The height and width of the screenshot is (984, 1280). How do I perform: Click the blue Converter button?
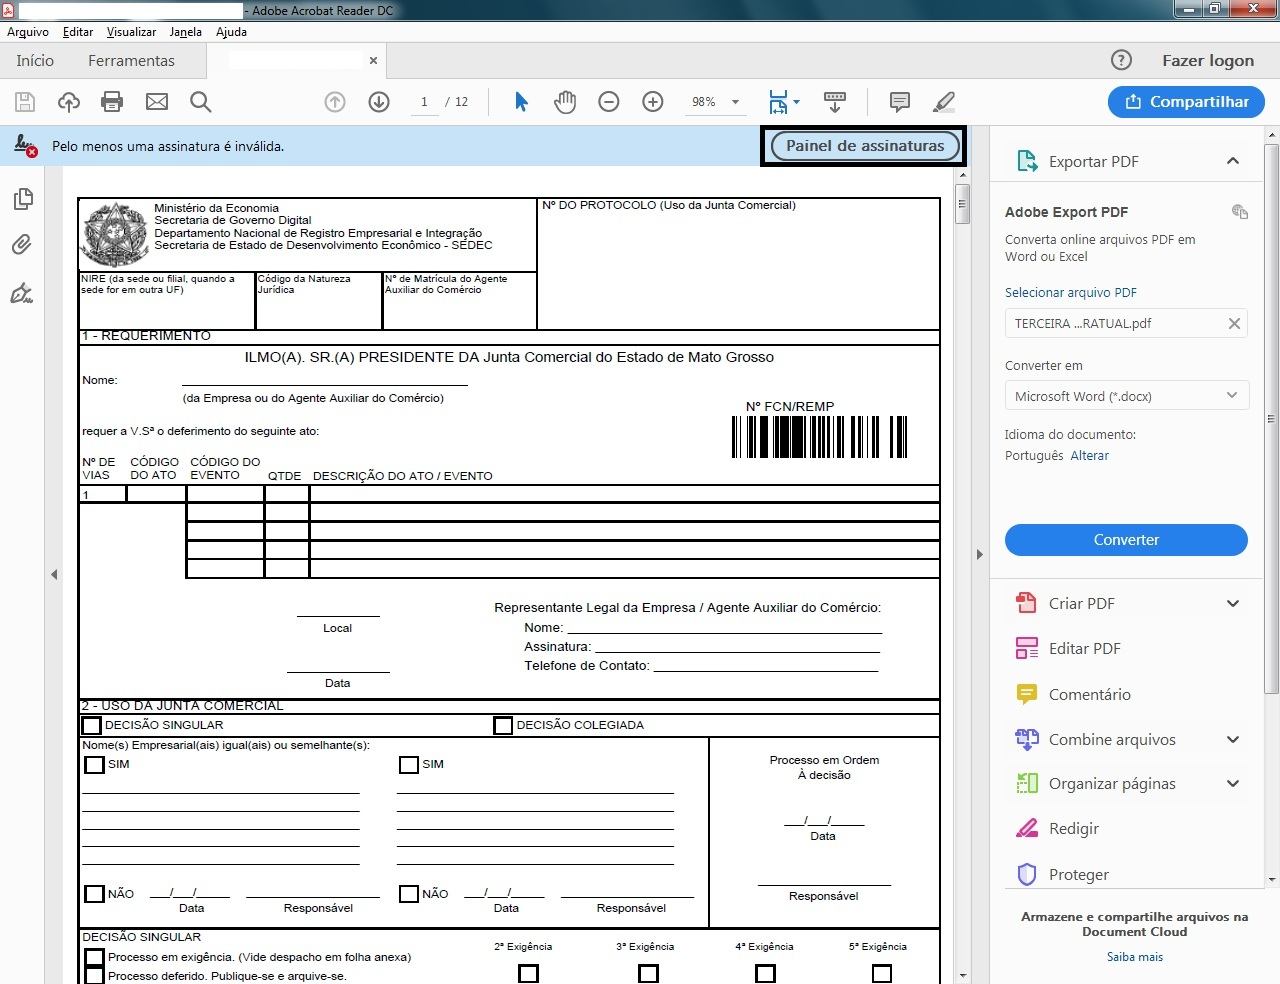[1126, 540]
